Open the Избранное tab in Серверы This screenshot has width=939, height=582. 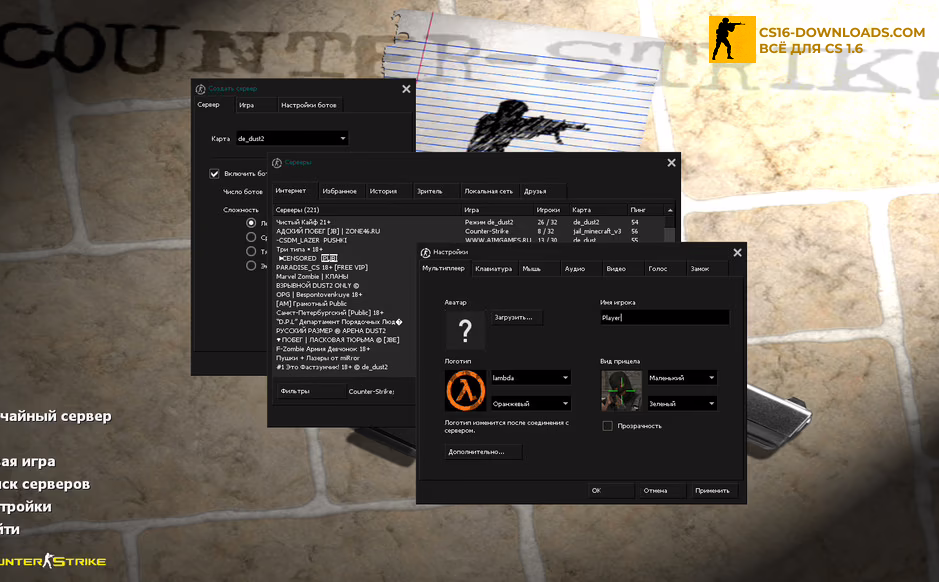(x=340, y=192)
